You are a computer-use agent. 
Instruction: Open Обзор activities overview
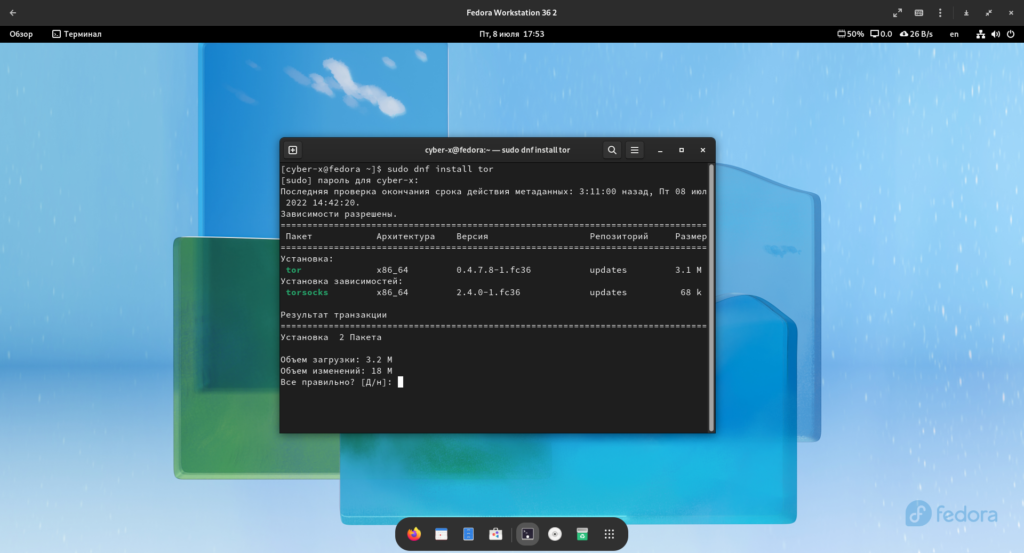pos(21,34)
